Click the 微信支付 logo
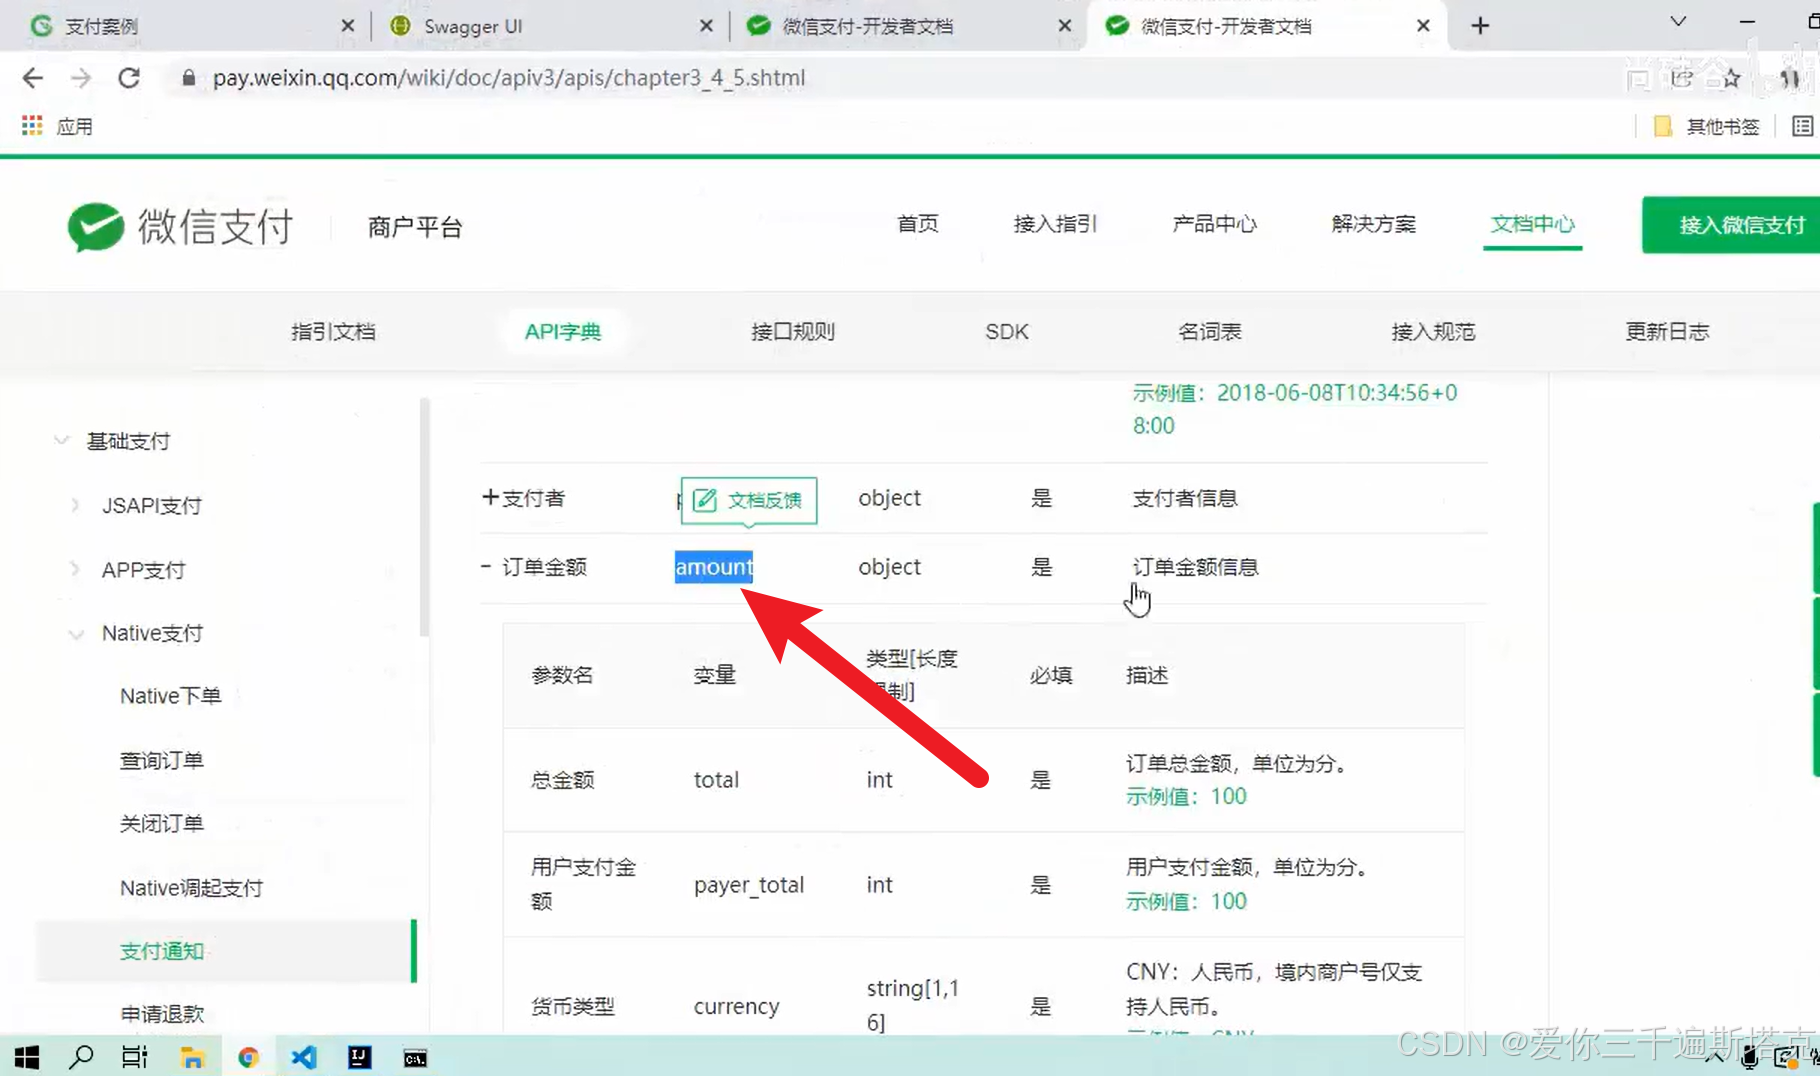 pos(181,227)
